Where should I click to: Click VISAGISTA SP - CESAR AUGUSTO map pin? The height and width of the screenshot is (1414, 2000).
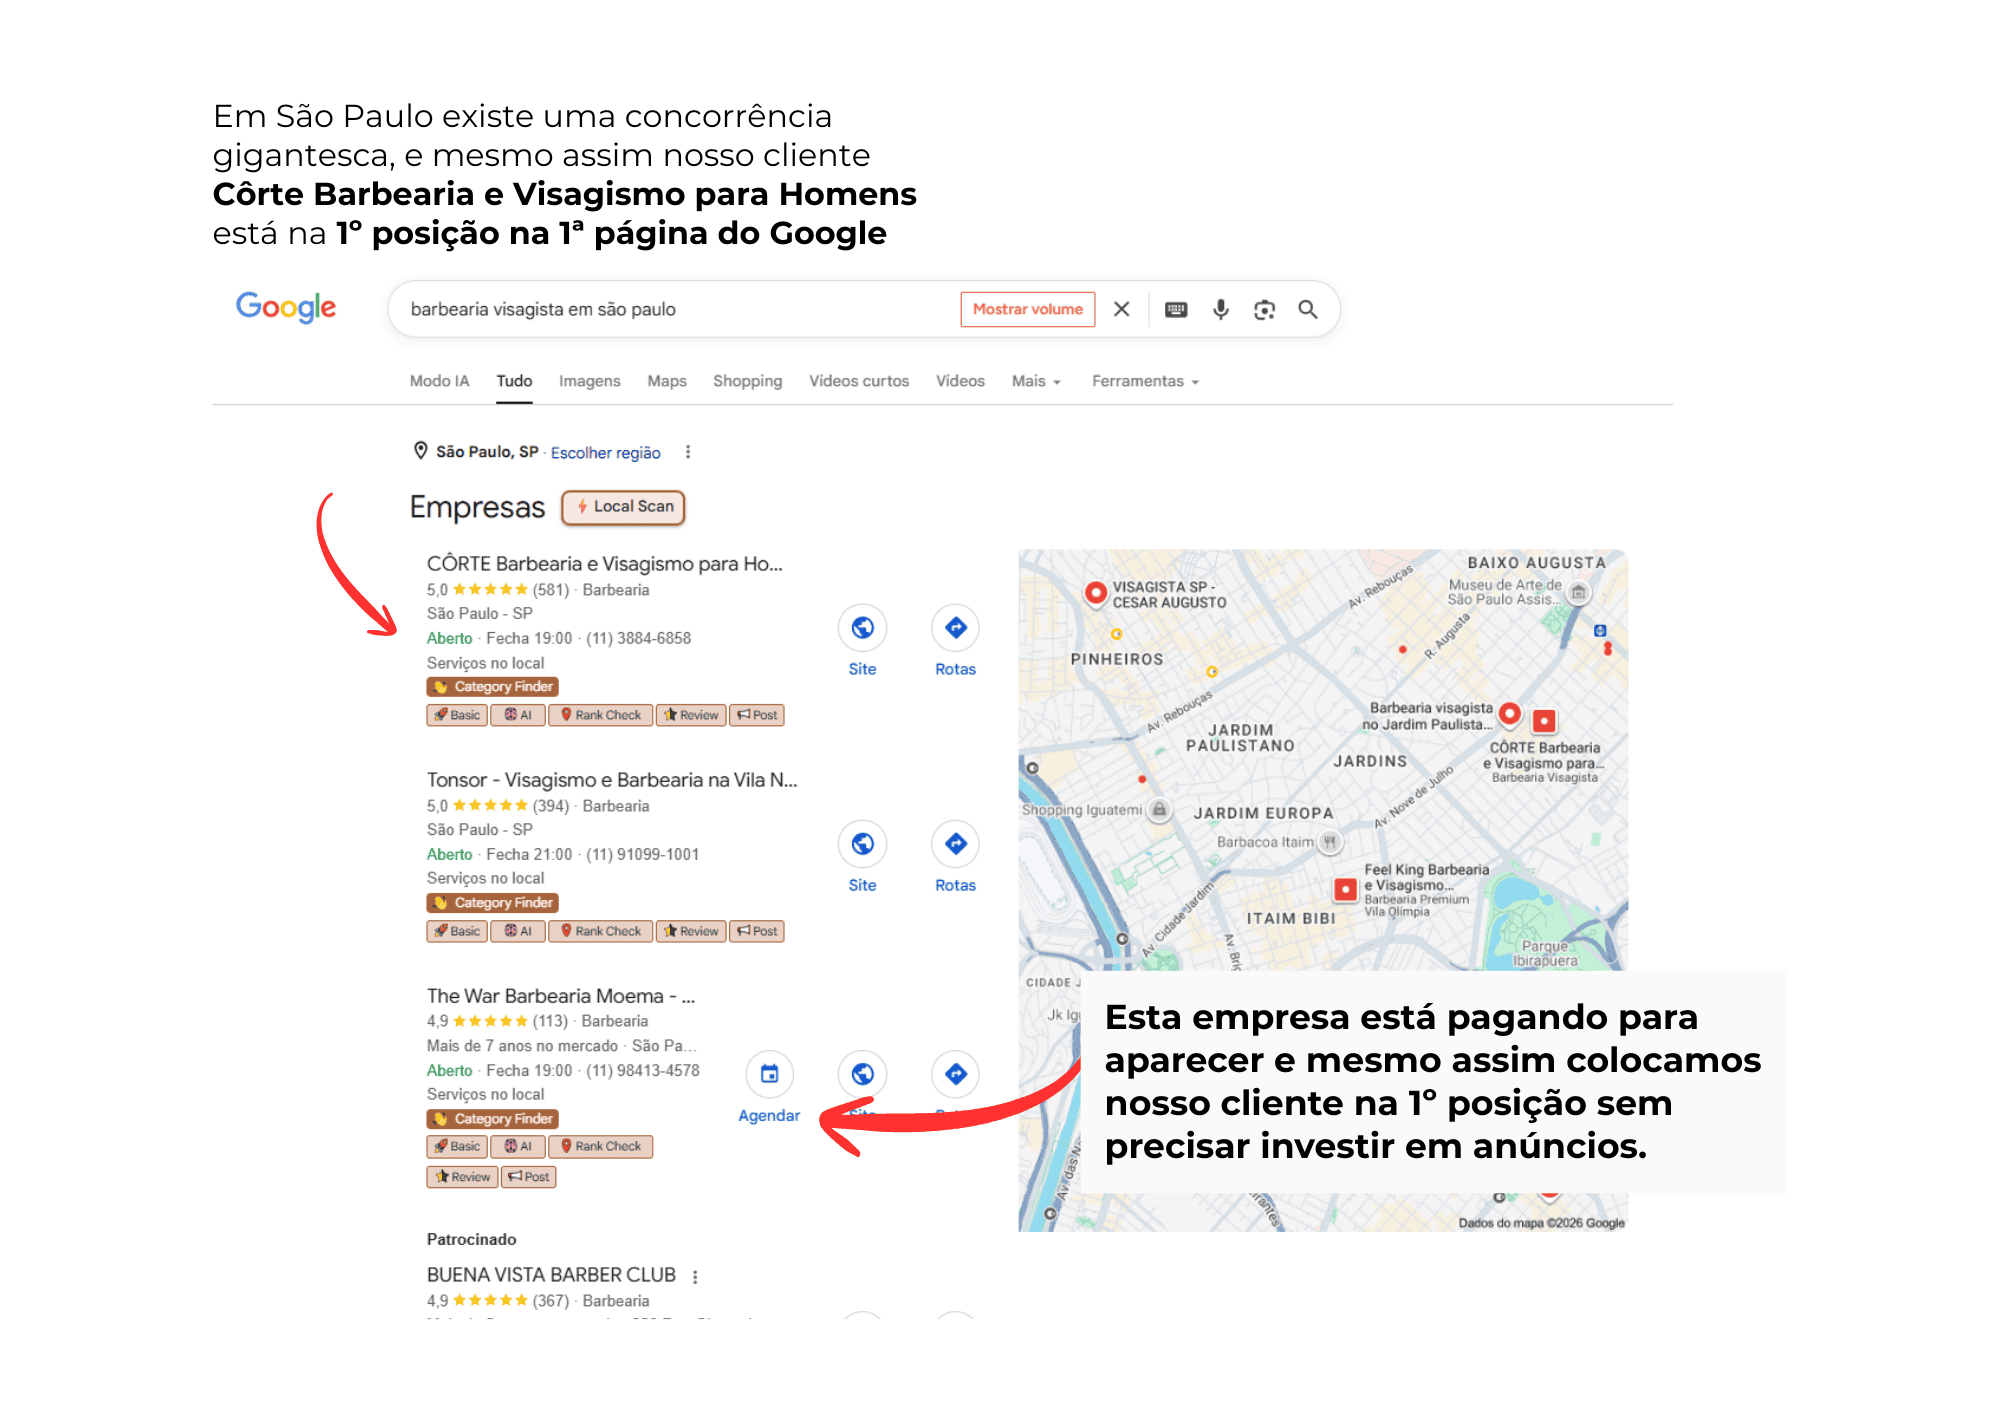[x=1096, y=593]
